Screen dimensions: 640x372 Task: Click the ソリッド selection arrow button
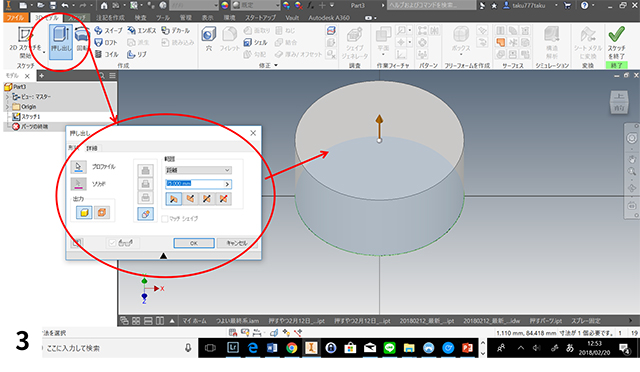tap(78, 184)
